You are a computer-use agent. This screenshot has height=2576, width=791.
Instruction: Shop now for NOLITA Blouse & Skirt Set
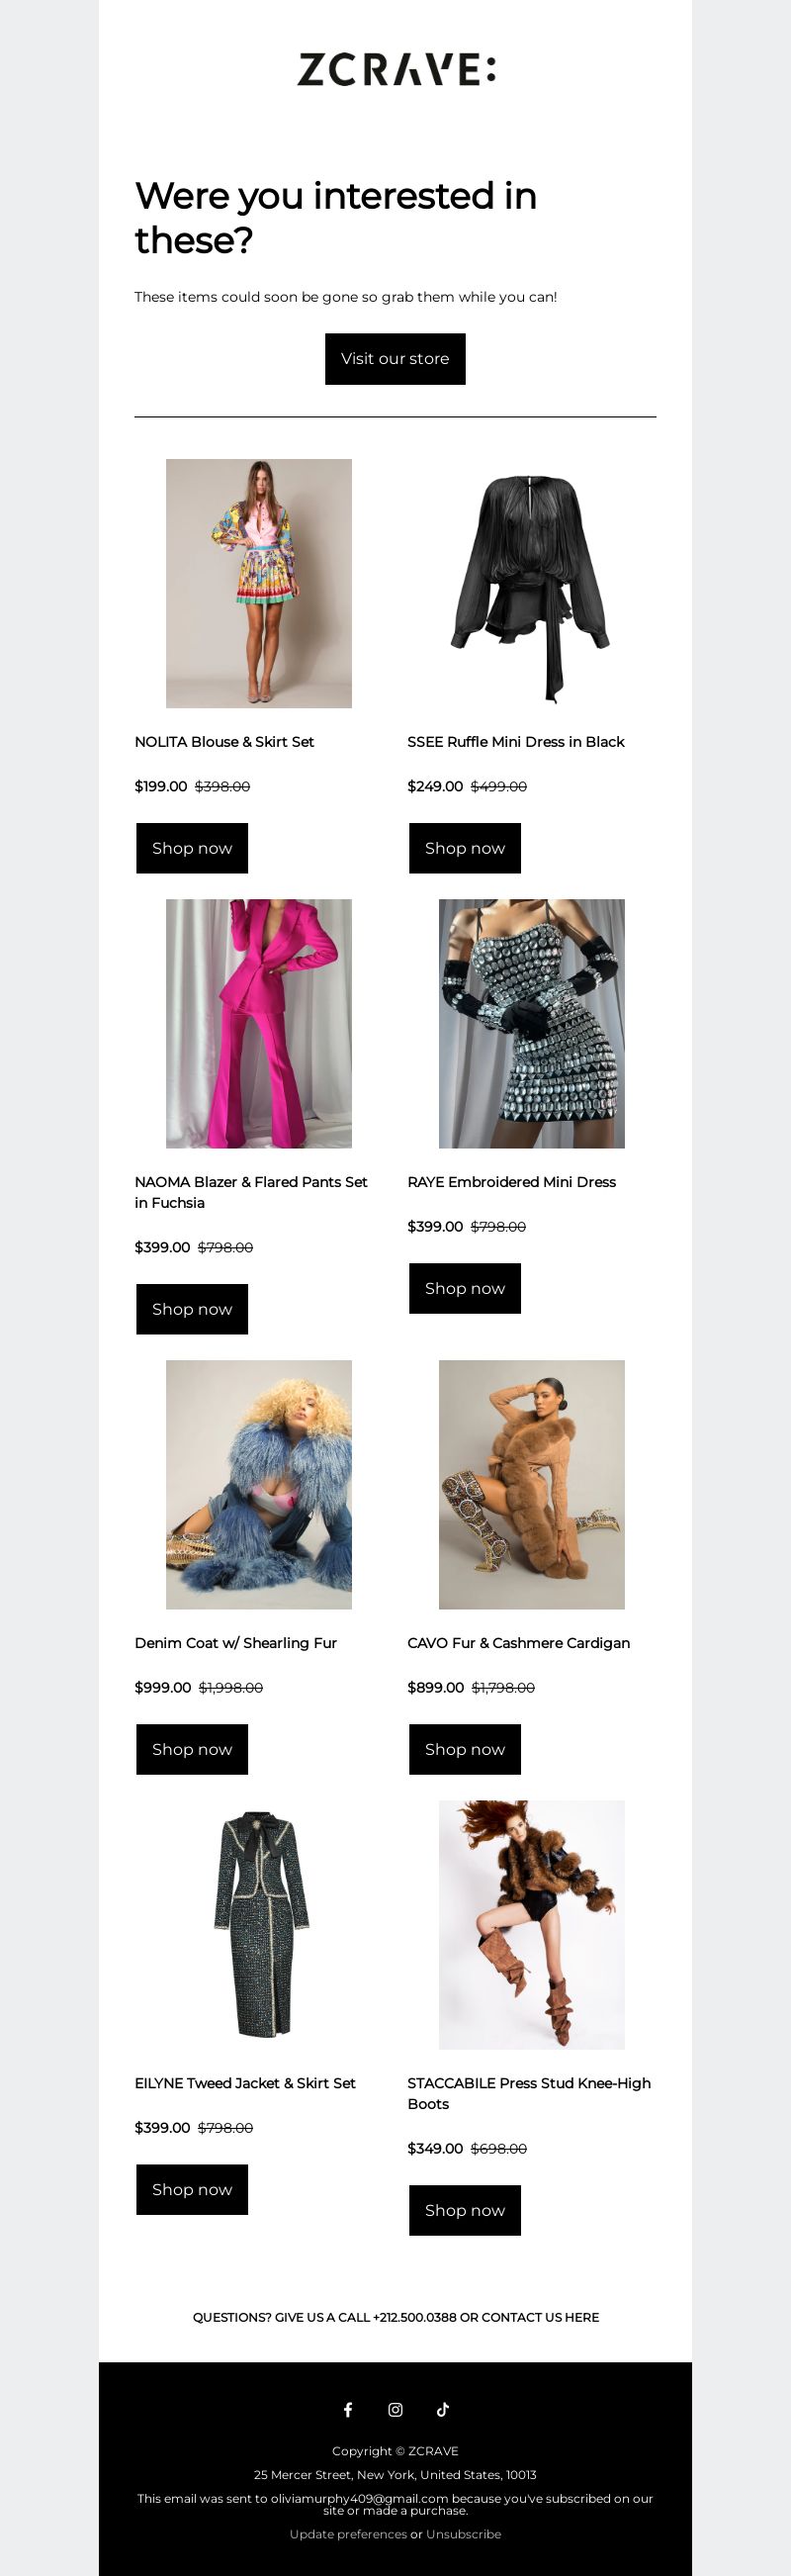[x=192, y=848]
